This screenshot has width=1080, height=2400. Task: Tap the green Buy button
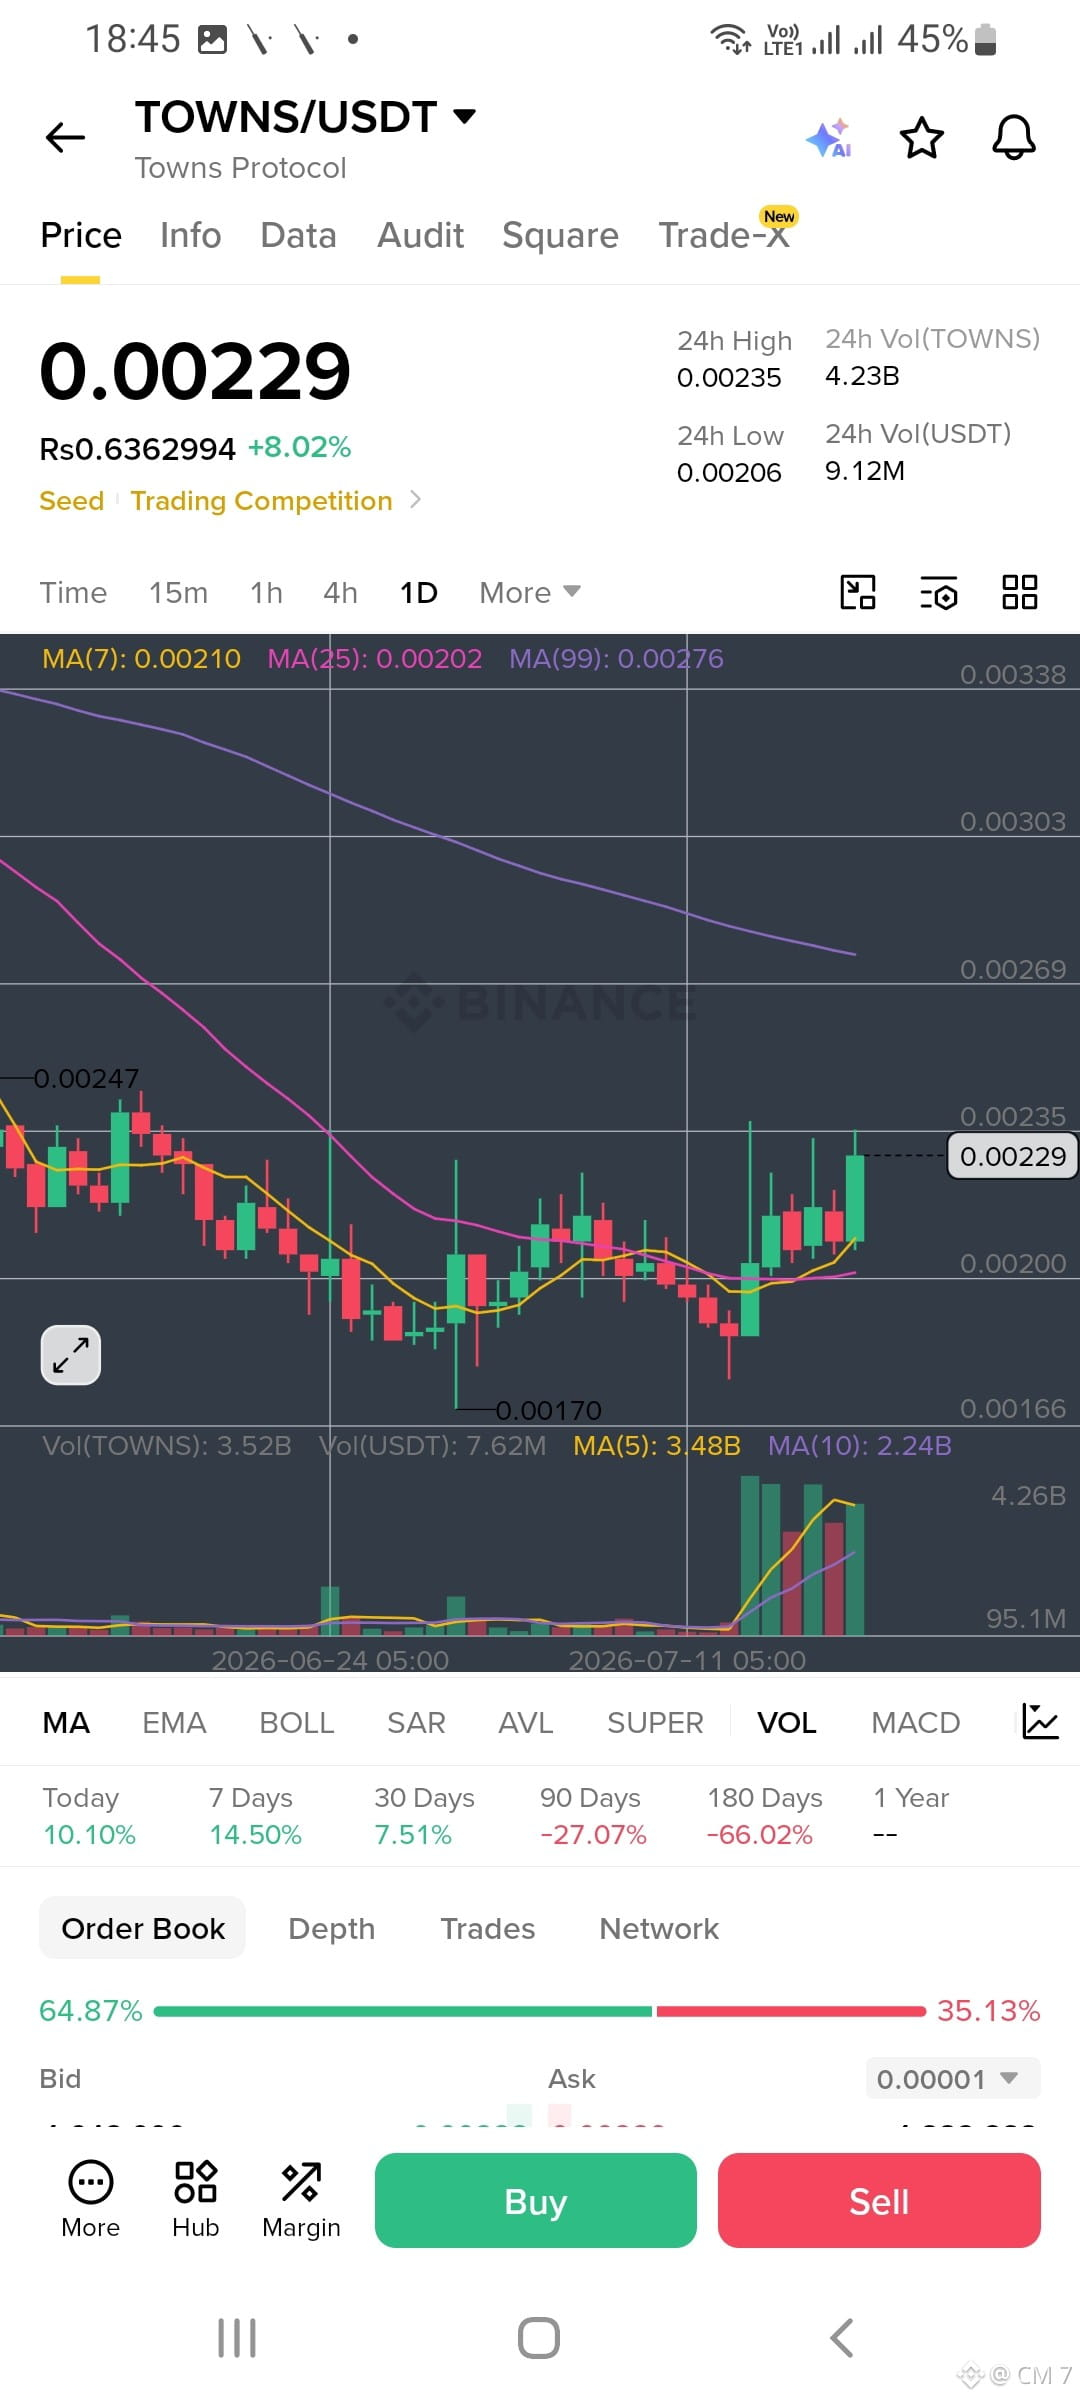[536, 2200]
